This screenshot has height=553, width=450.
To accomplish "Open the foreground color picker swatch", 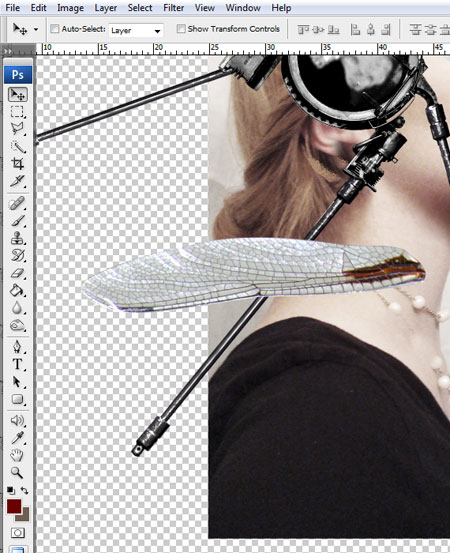I will [13, 506].
